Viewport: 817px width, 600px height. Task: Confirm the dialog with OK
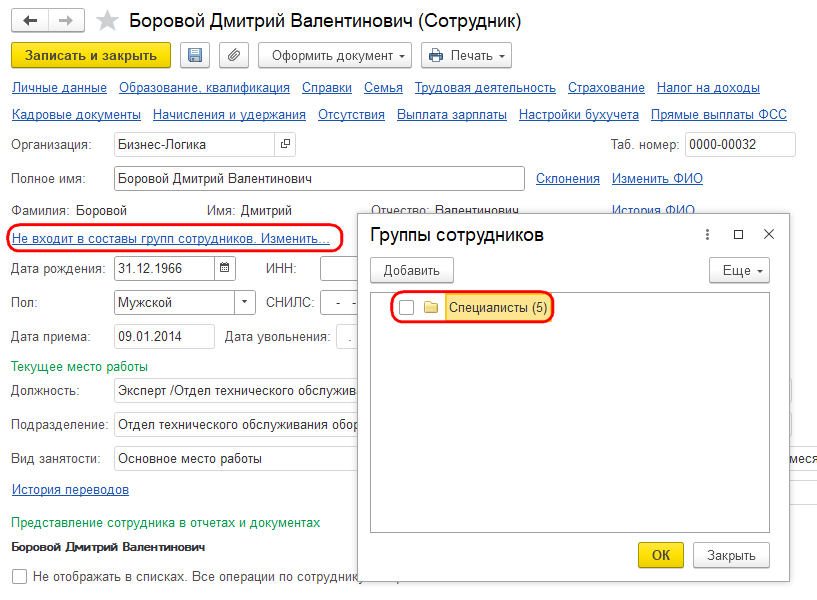(x=661, y=555)
